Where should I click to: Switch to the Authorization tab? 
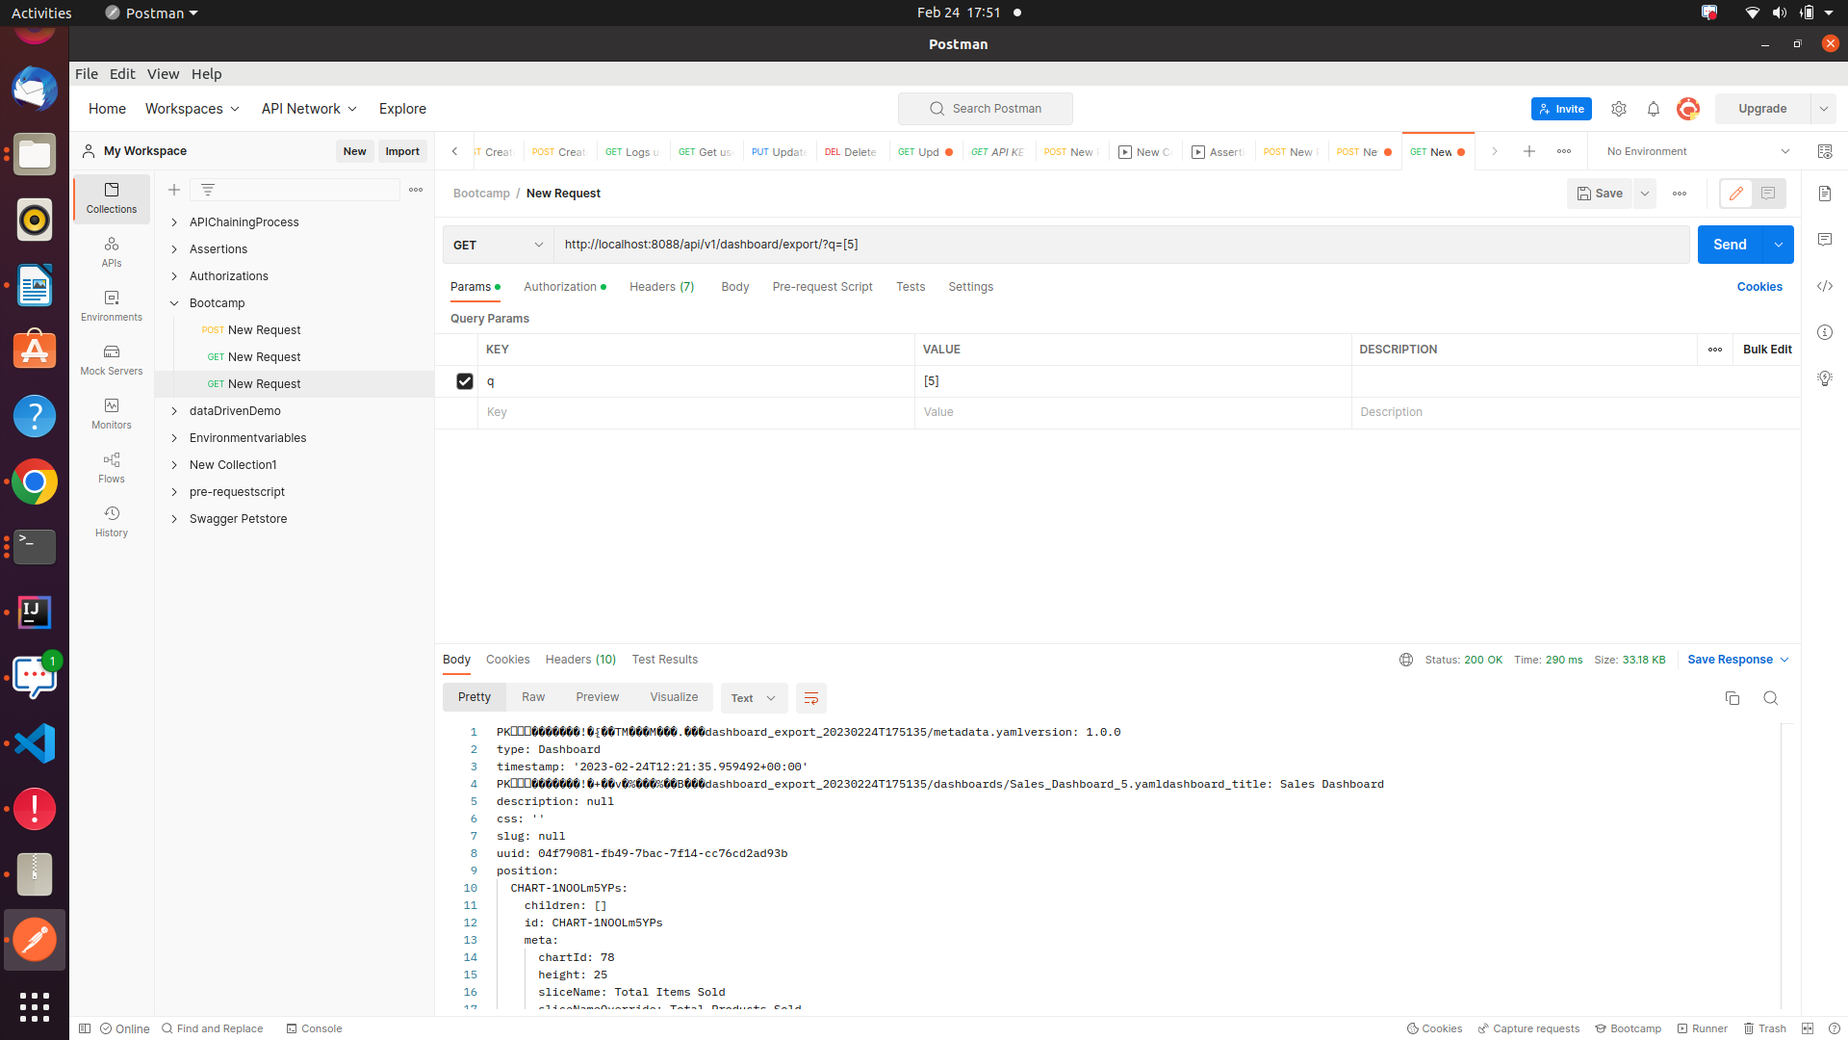point(564,287)
